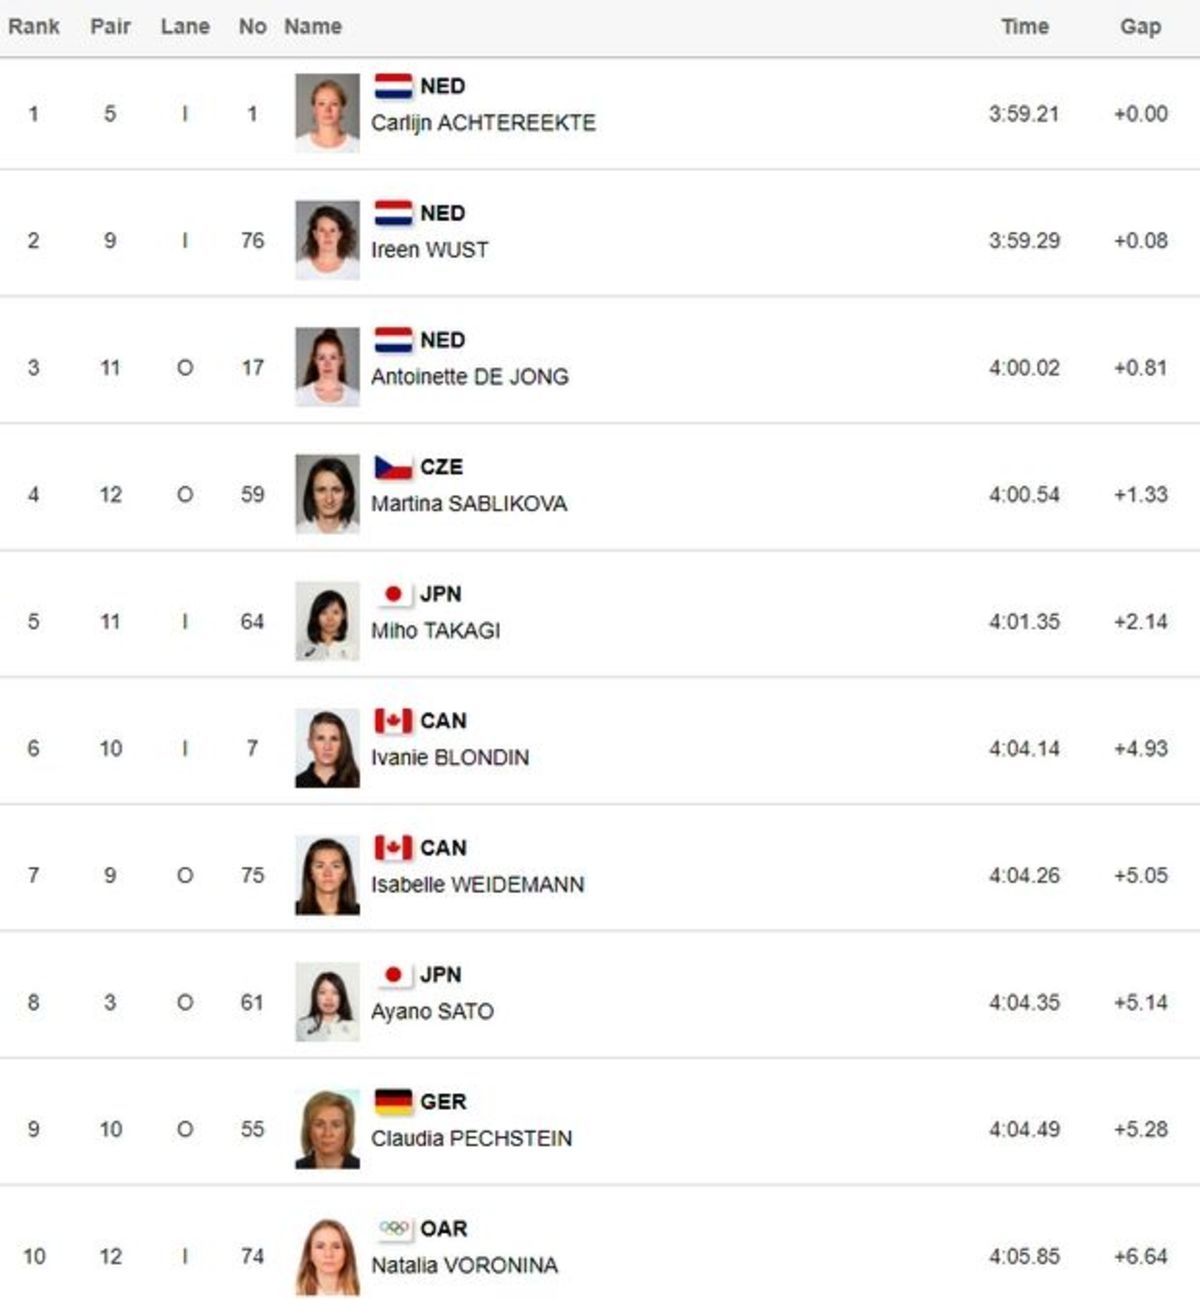The width and height of the screenshot is (1200, 1299).
Task: Open Natalia VORONINA's athlete photo
Action: click(x=327, y=1256)
